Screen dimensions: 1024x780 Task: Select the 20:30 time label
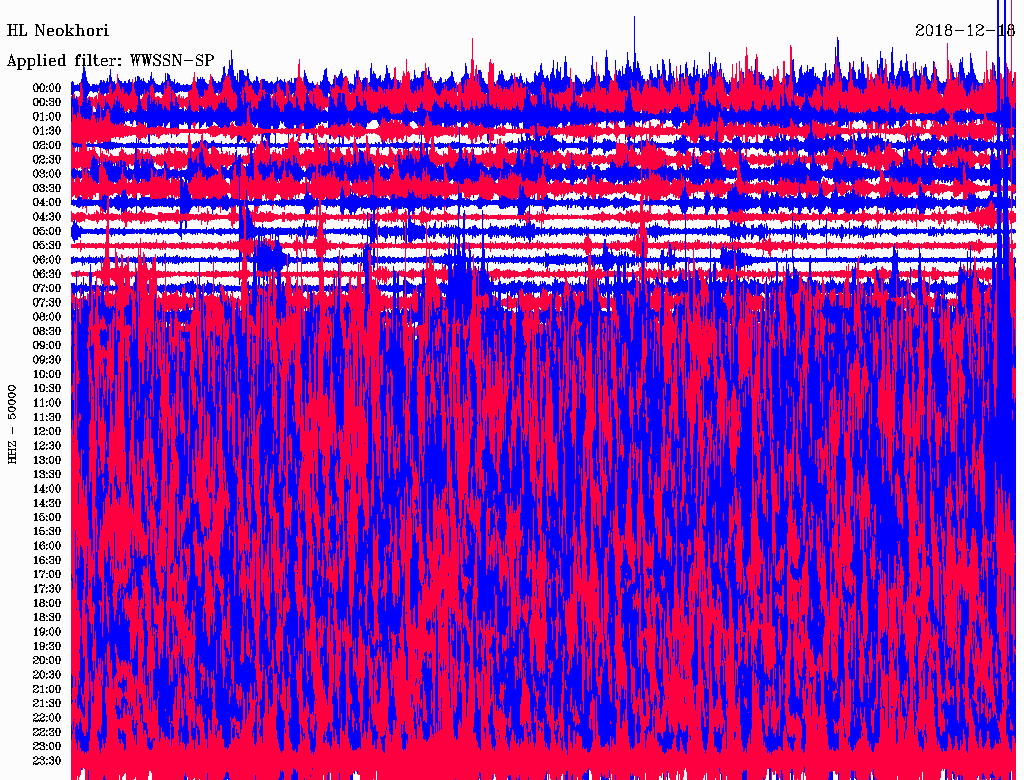[x=47, y=675]
